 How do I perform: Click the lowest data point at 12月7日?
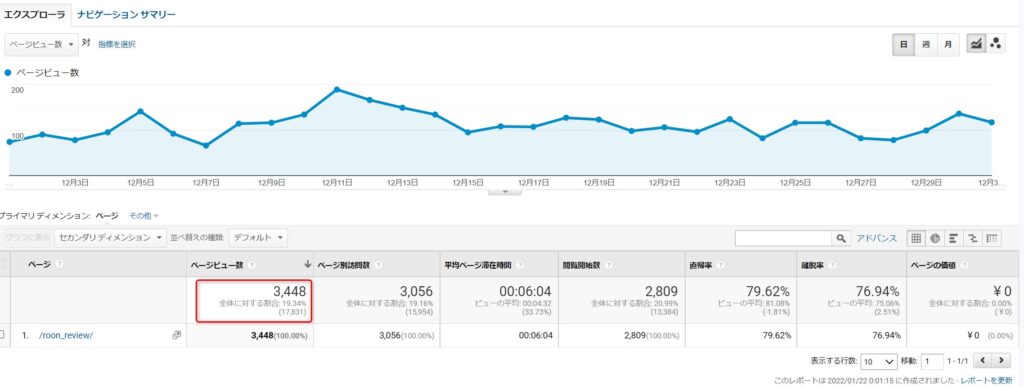point(206,146)
